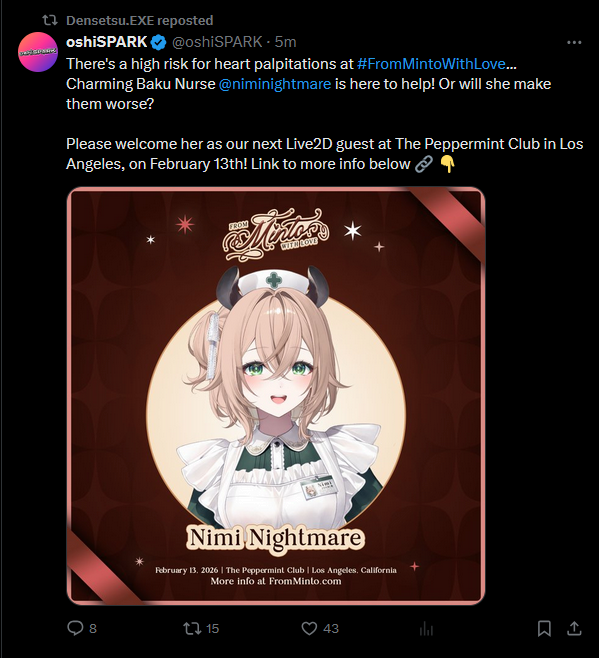Open the Nimi Nightmare announcement image
Screen dimensions: 599x658
click(x=276, y=396)
